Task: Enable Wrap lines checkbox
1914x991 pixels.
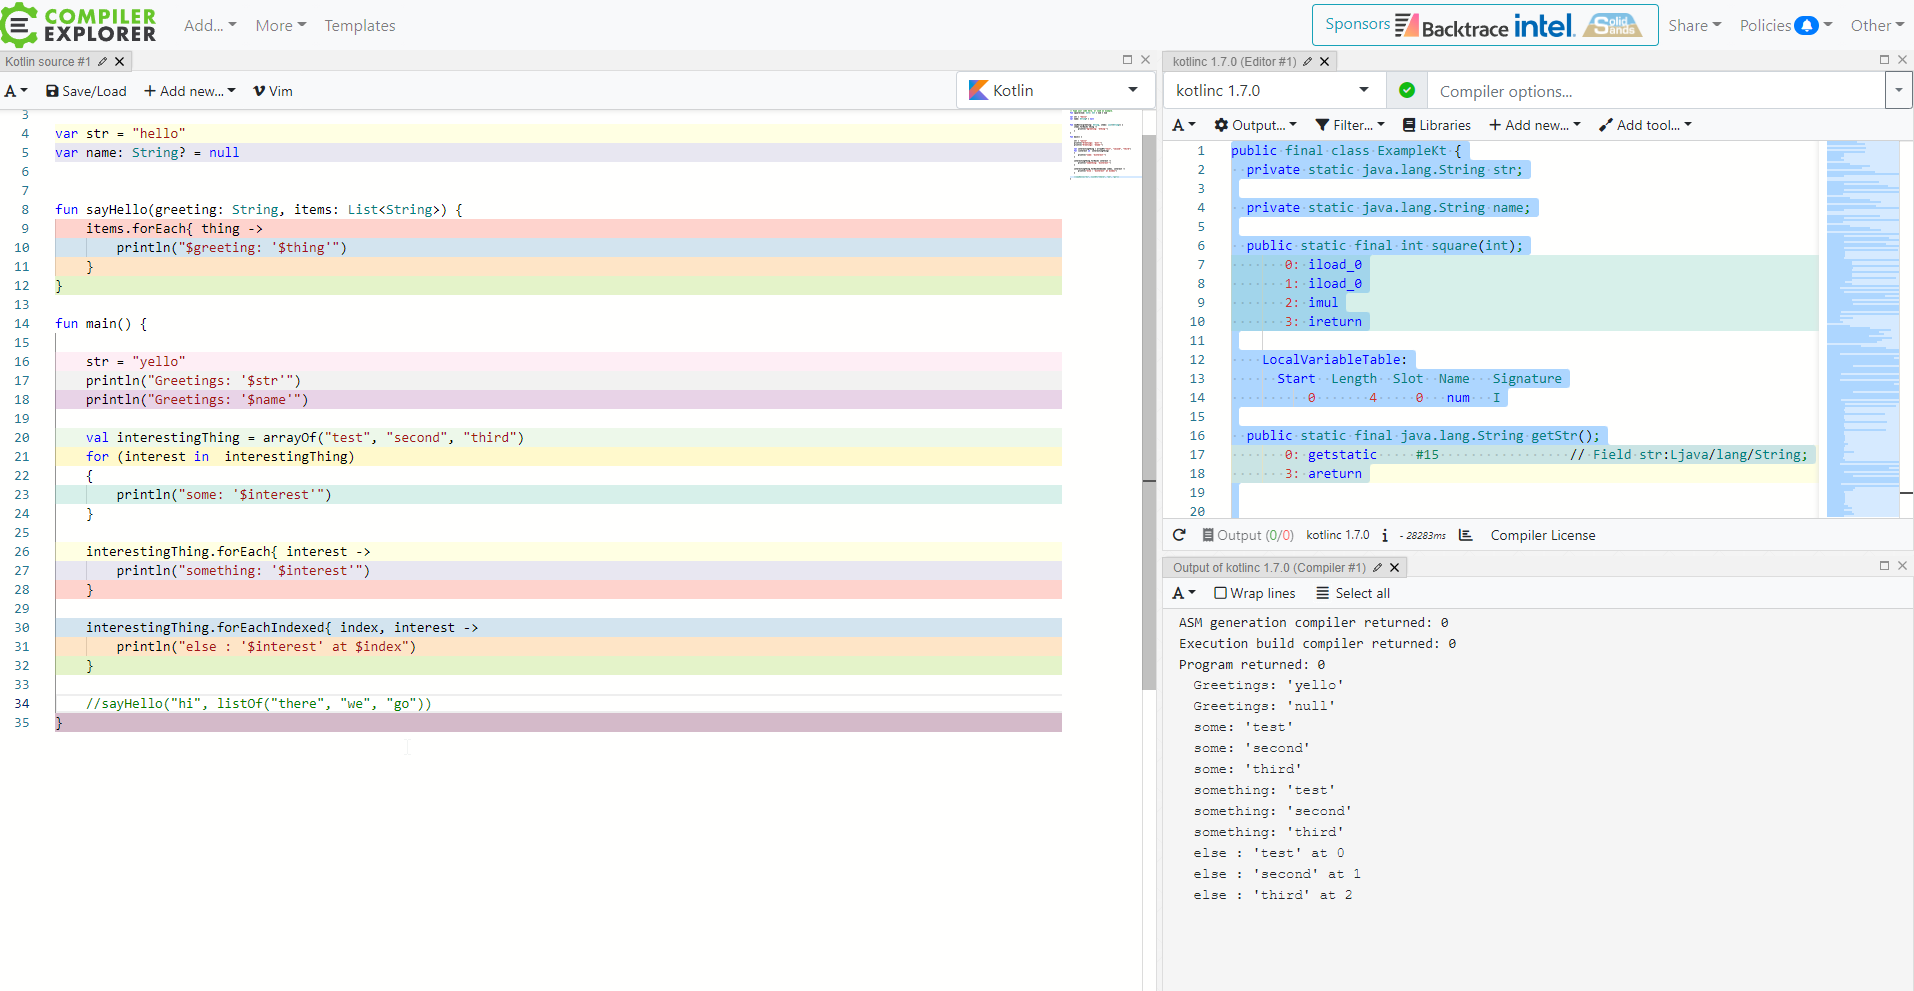Action: [1220, 593]
